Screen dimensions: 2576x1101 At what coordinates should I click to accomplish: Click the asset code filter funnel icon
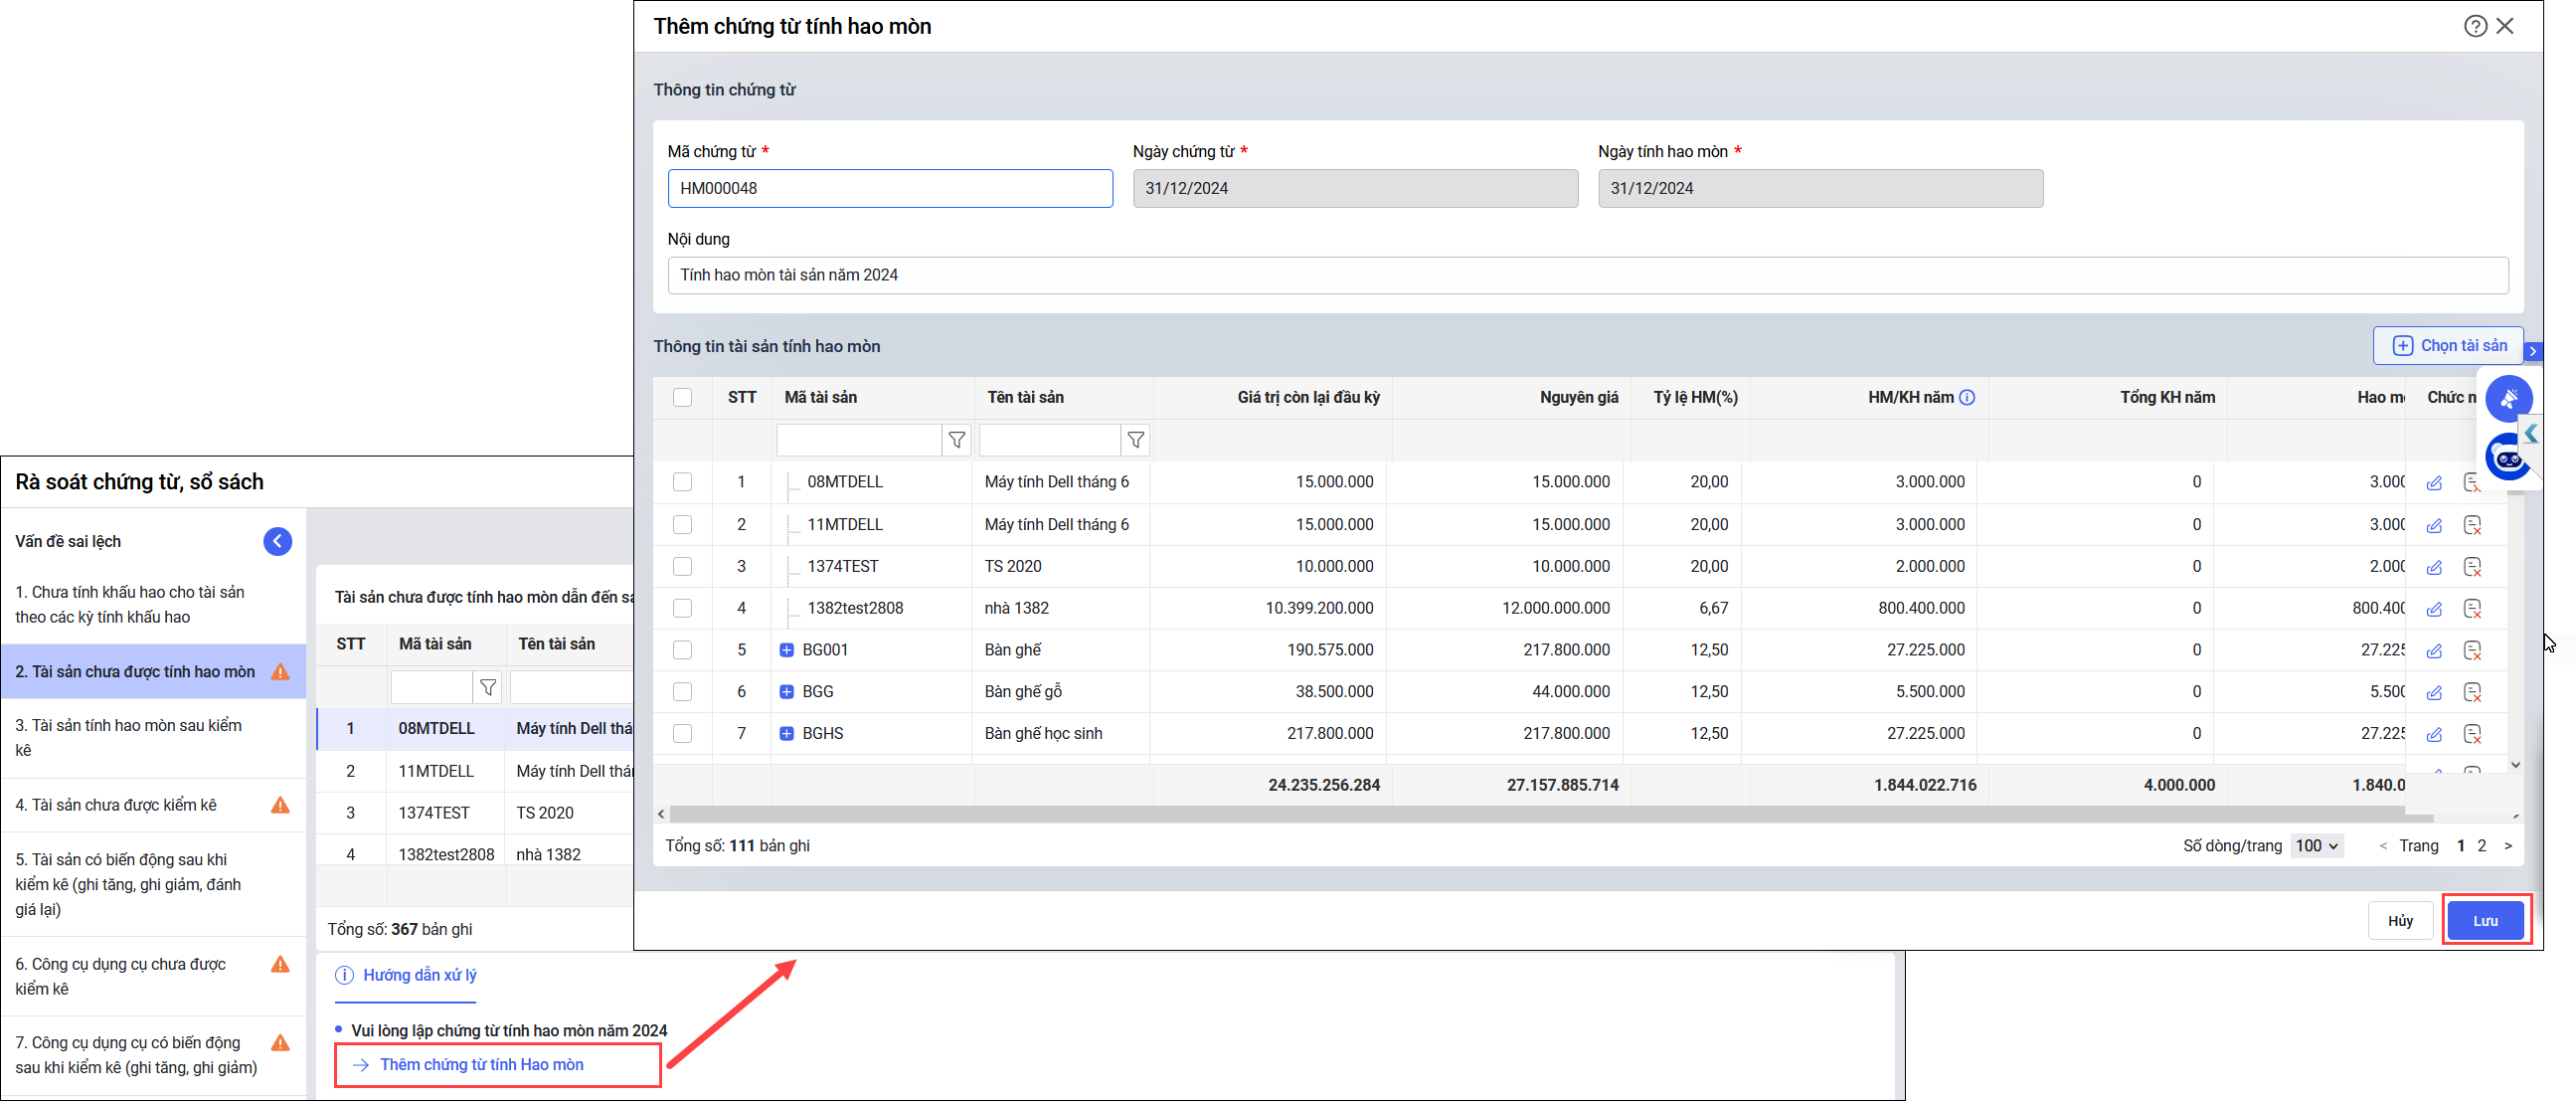point(956,440)
